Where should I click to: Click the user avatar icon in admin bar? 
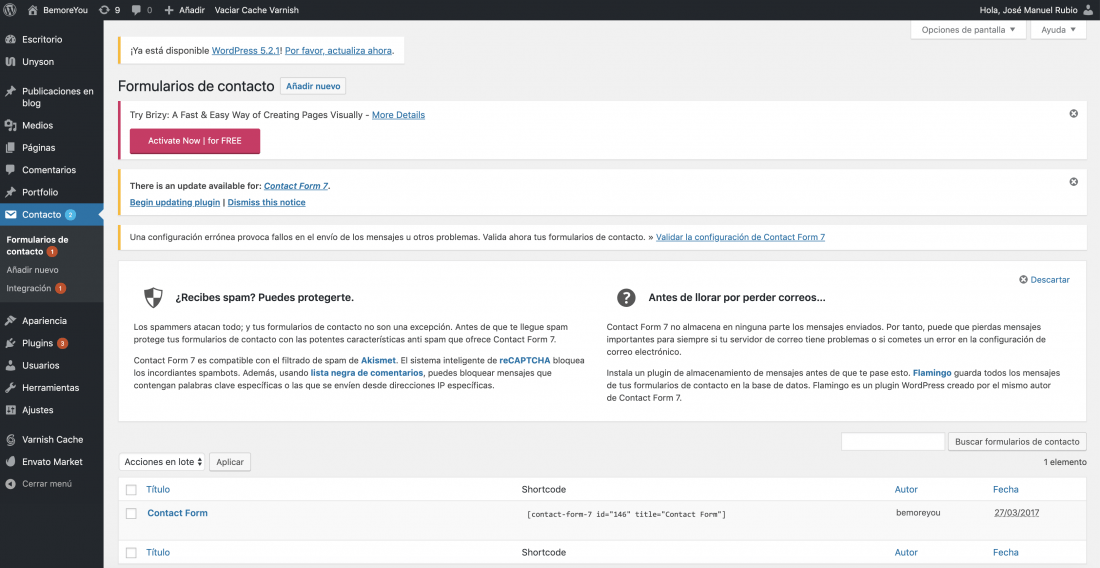[x=1088, y=10]
